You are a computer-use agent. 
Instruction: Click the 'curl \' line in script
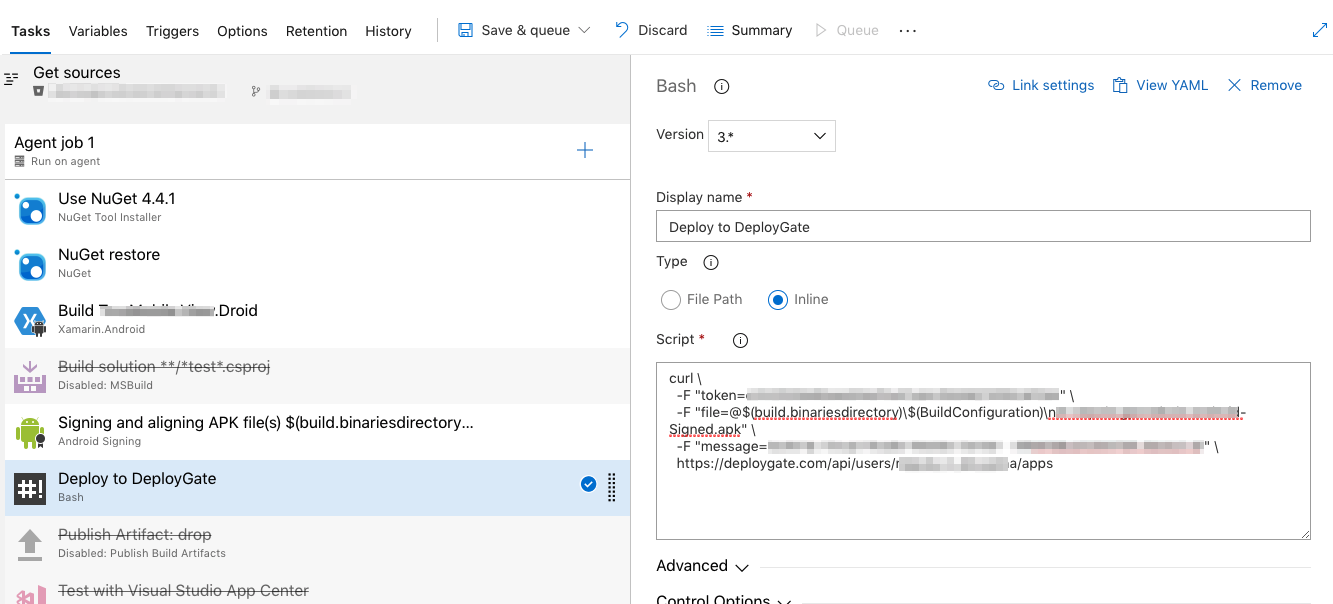click(x=683, y=379)
